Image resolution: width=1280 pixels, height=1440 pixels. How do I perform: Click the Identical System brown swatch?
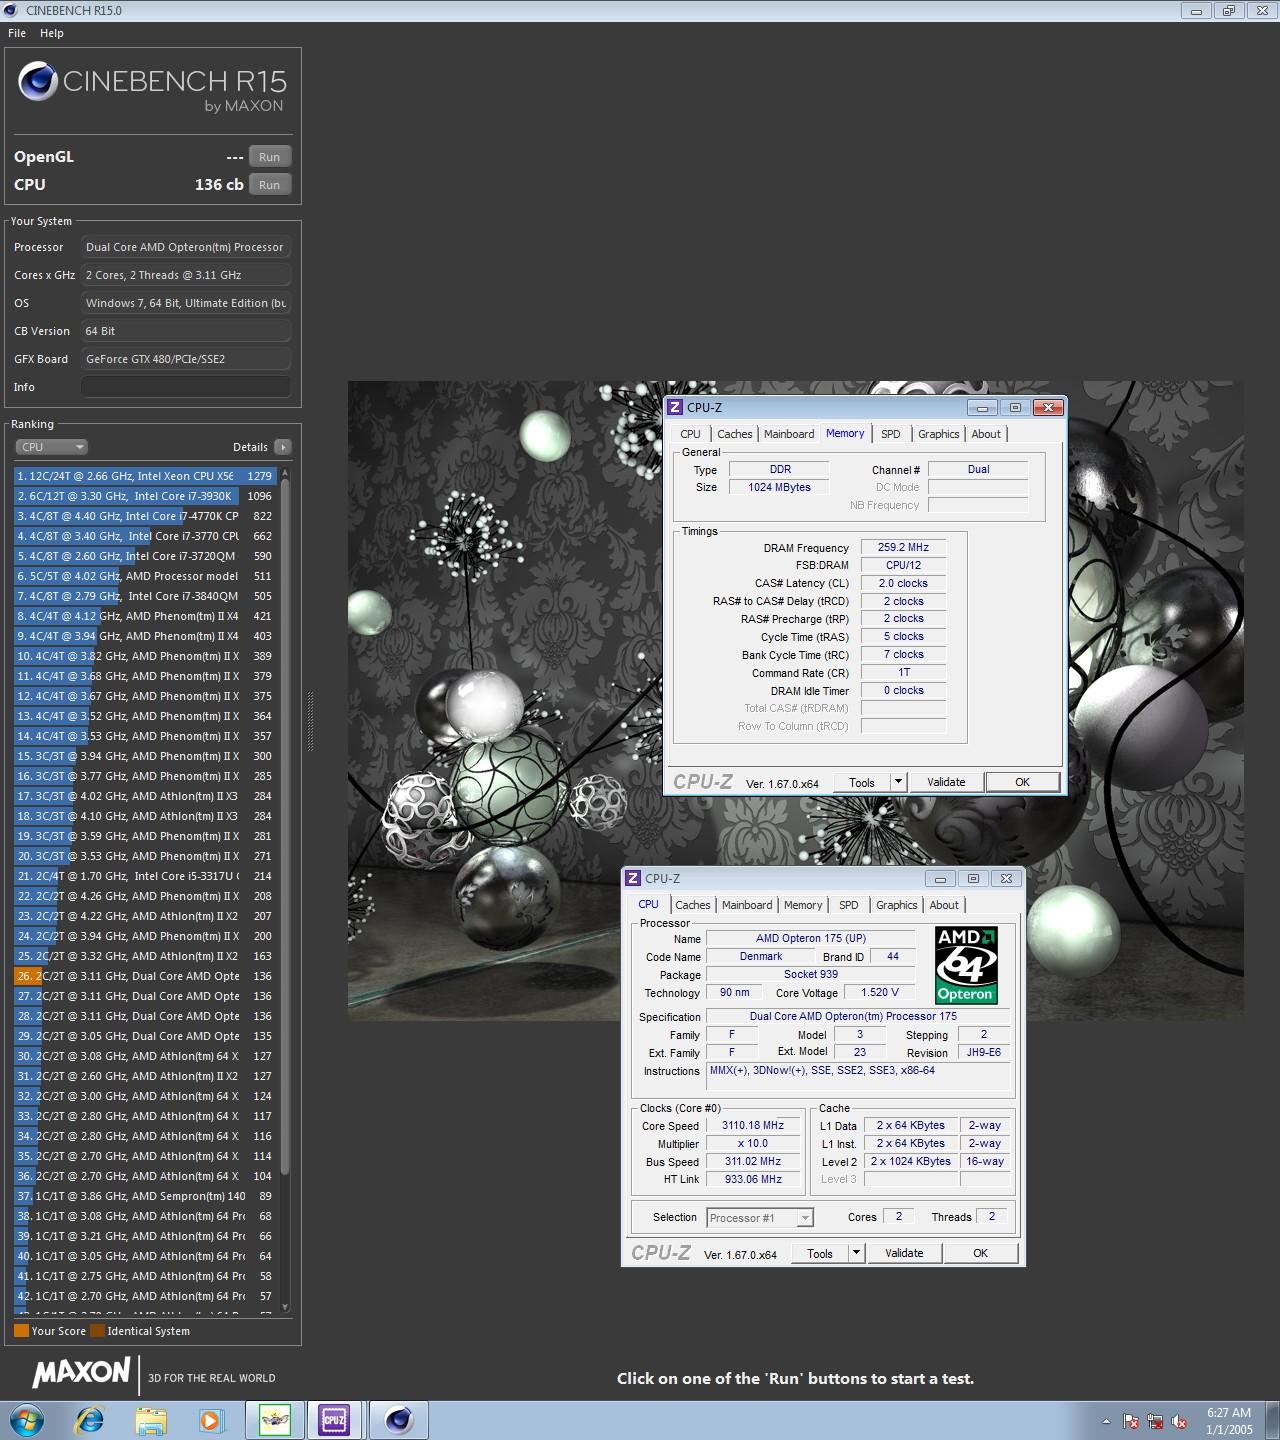pyautogui.click(x=97, y=1331)
